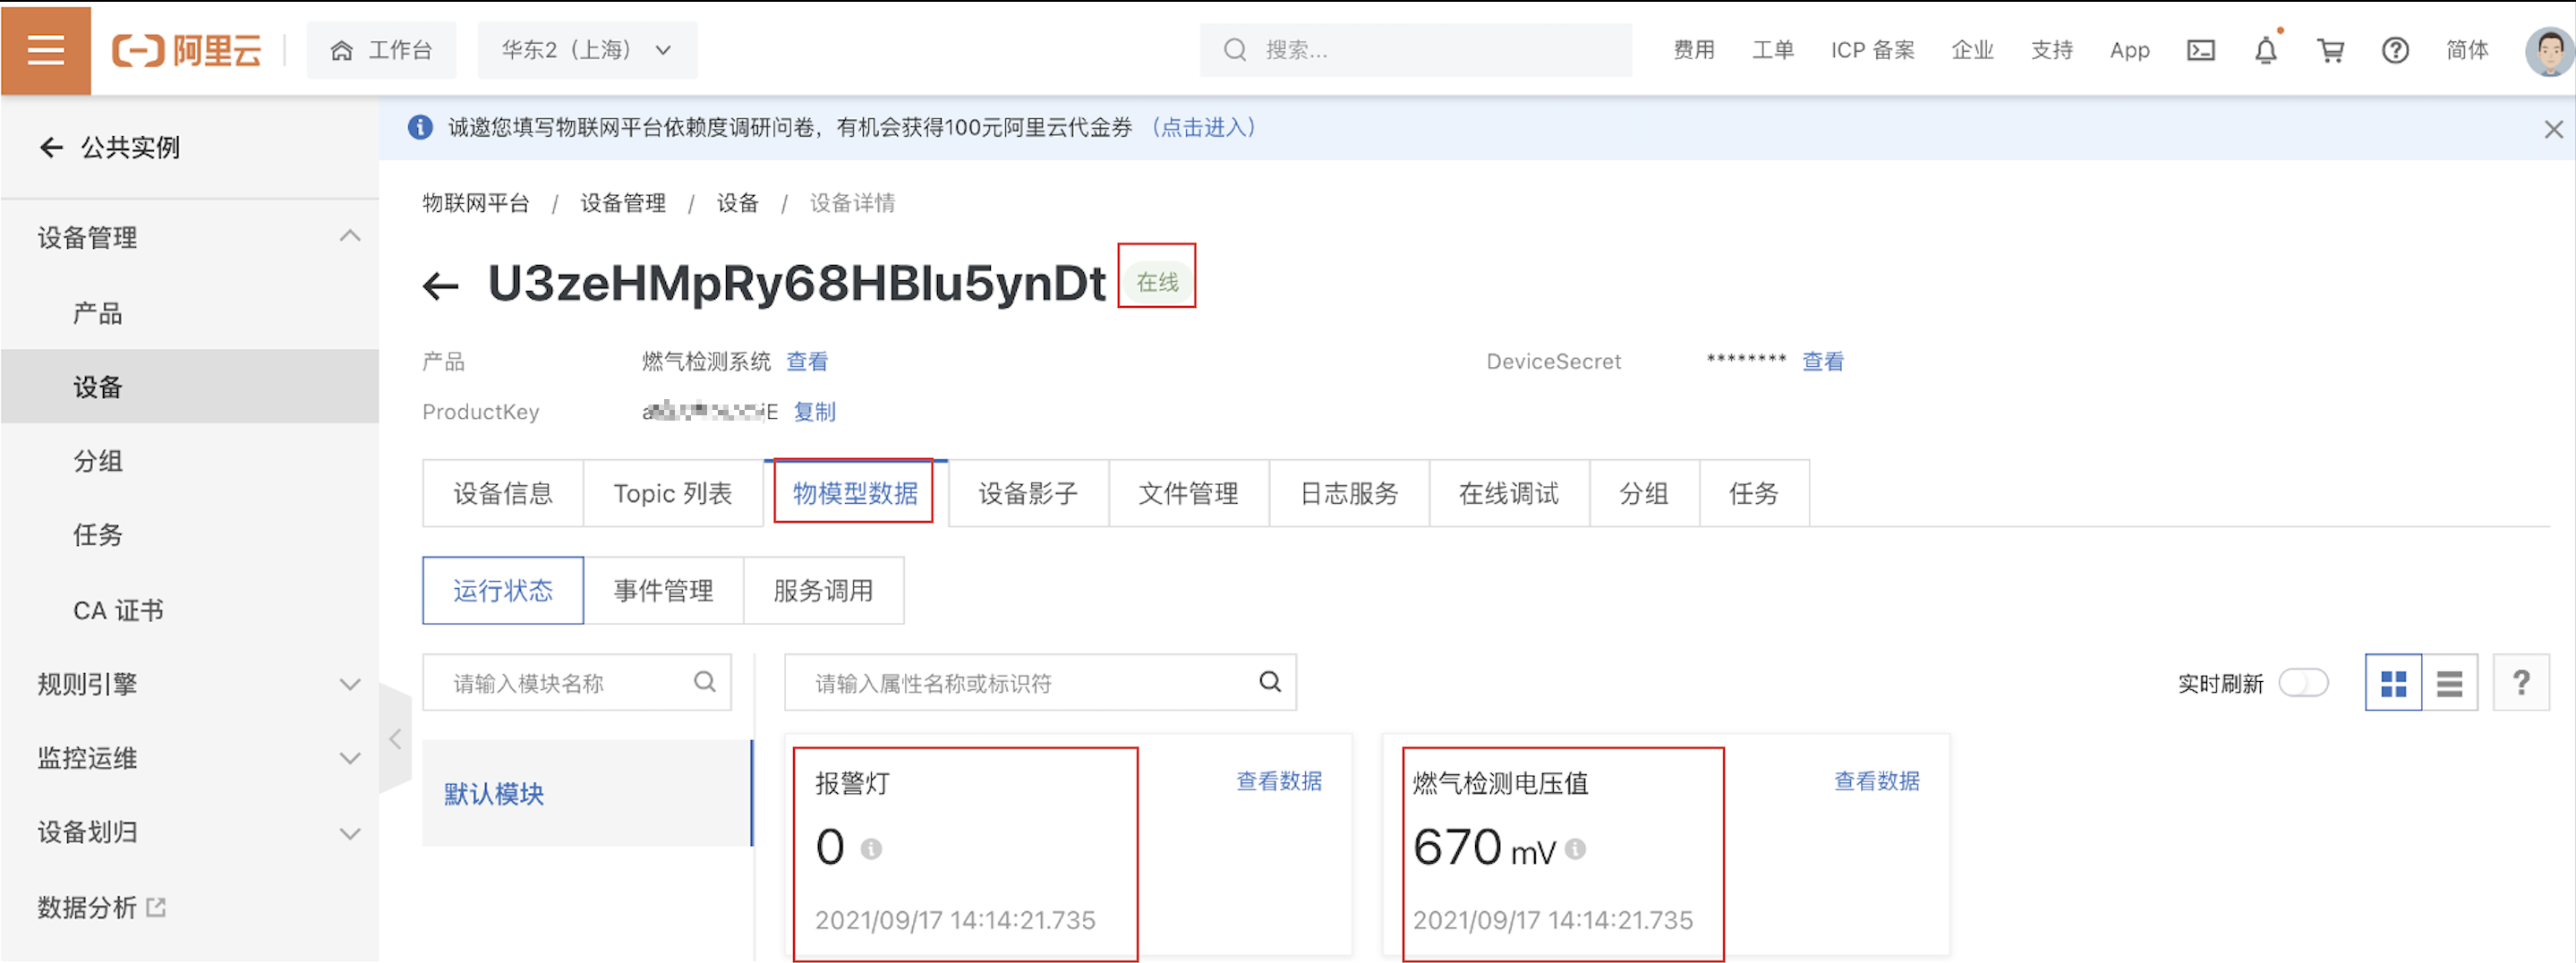Screen dimensions: 2576x963
Task: Toggle the 实时刷新 switch
Action: (2304, 683)
